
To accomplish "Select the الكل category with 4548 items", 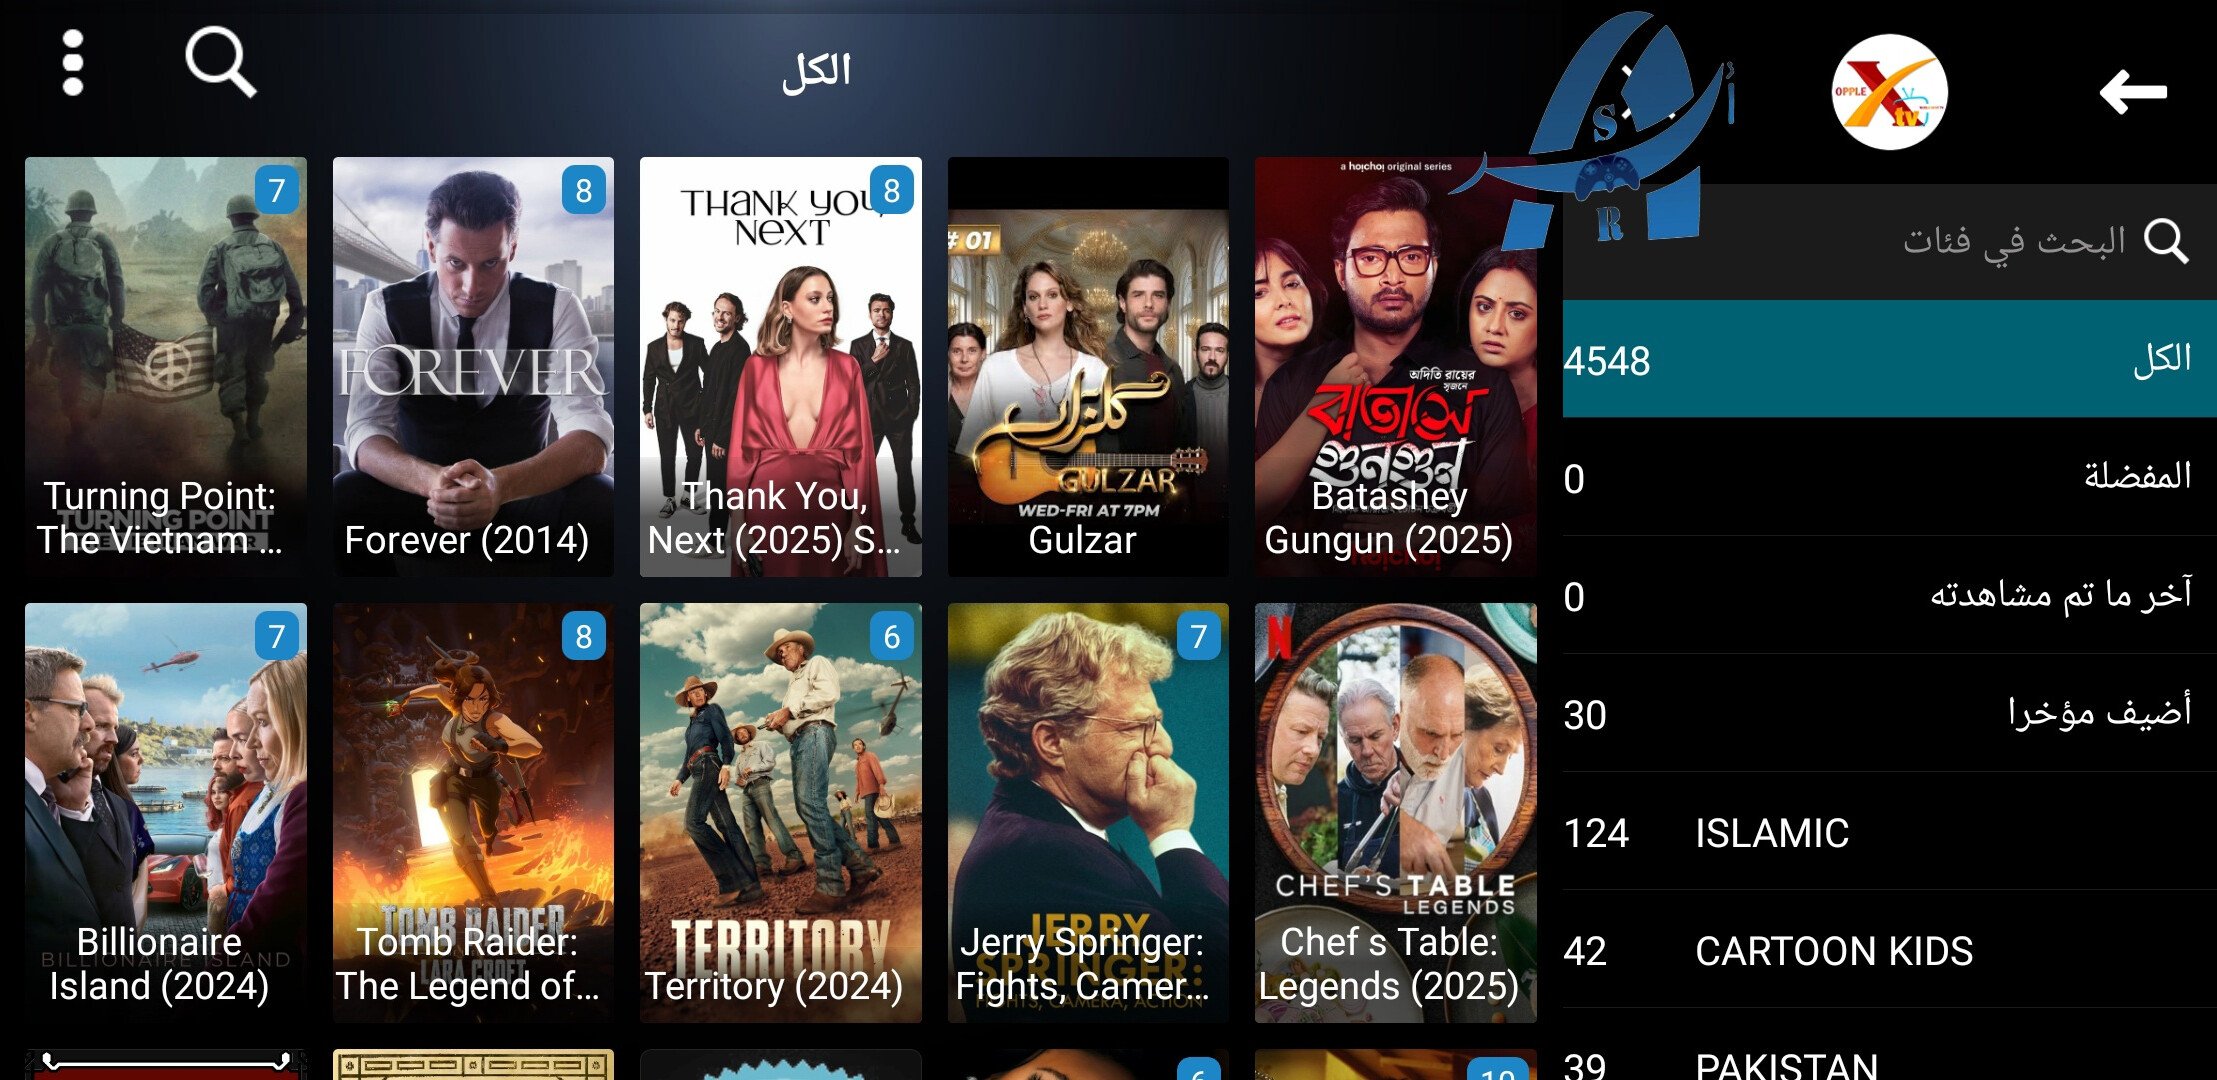I will (x=1889, y=359).
